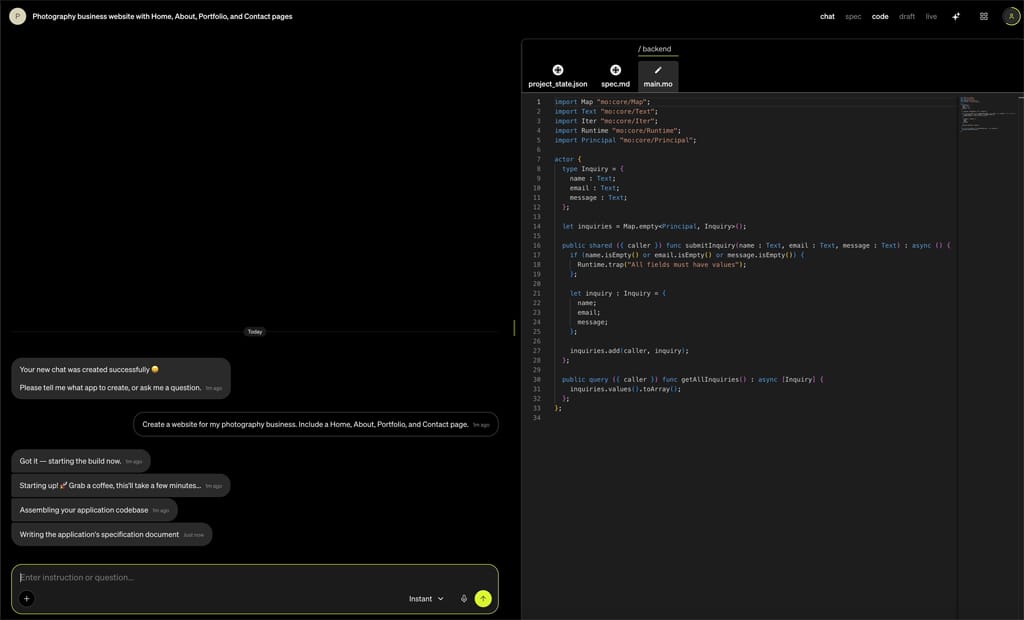Viewport: 1024px width, 620px height.
Task: Expand the Instant mode dropdown
Action: point(426,599)
